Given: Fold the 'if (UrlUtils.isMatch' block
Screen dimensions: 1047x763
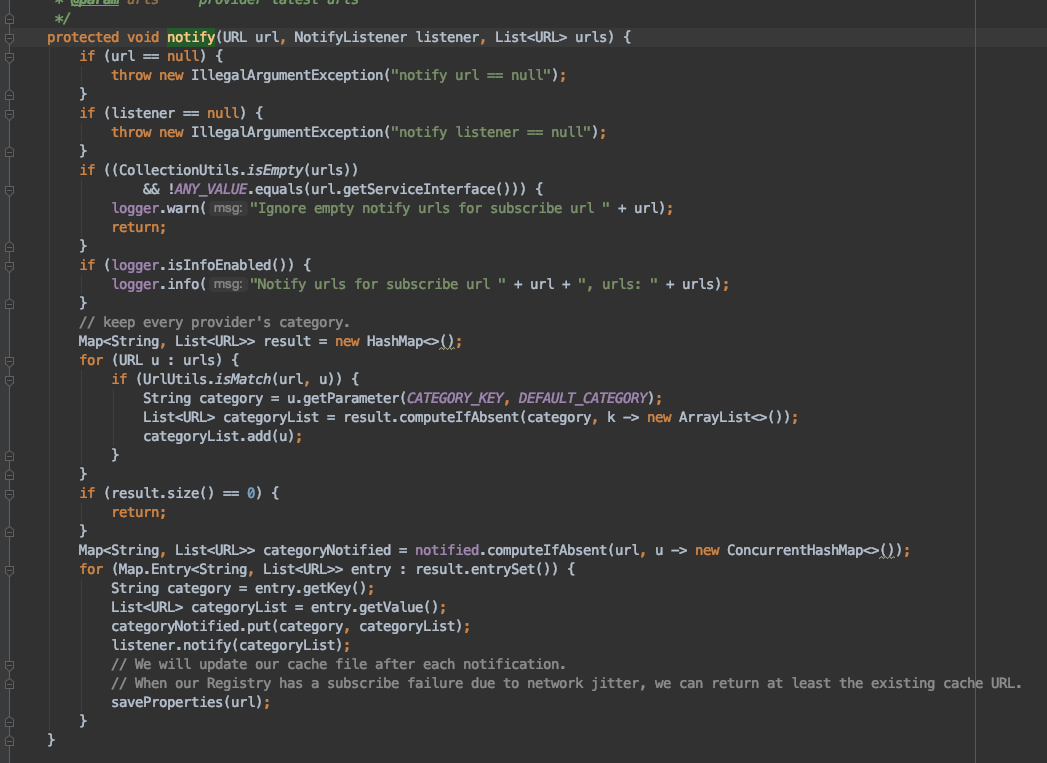Looking at the screenshot, I should click(9, 380).
